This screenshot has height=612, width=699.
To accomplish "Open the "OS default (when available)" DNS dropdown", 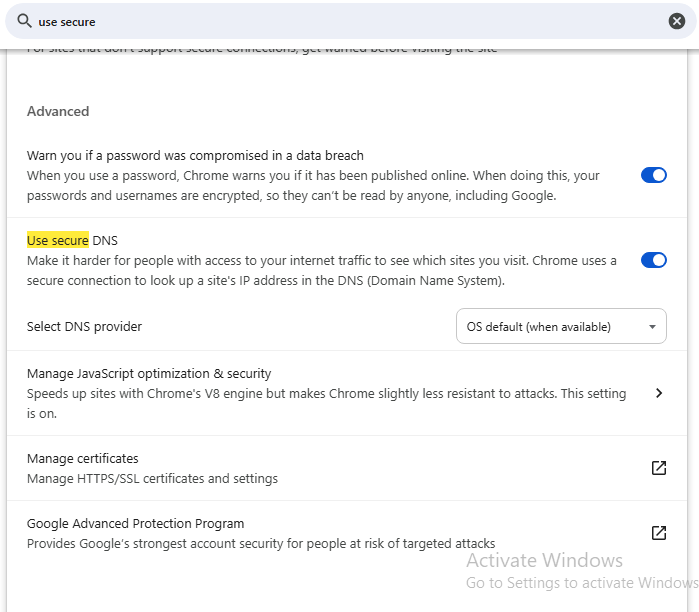I will (560, 326).
